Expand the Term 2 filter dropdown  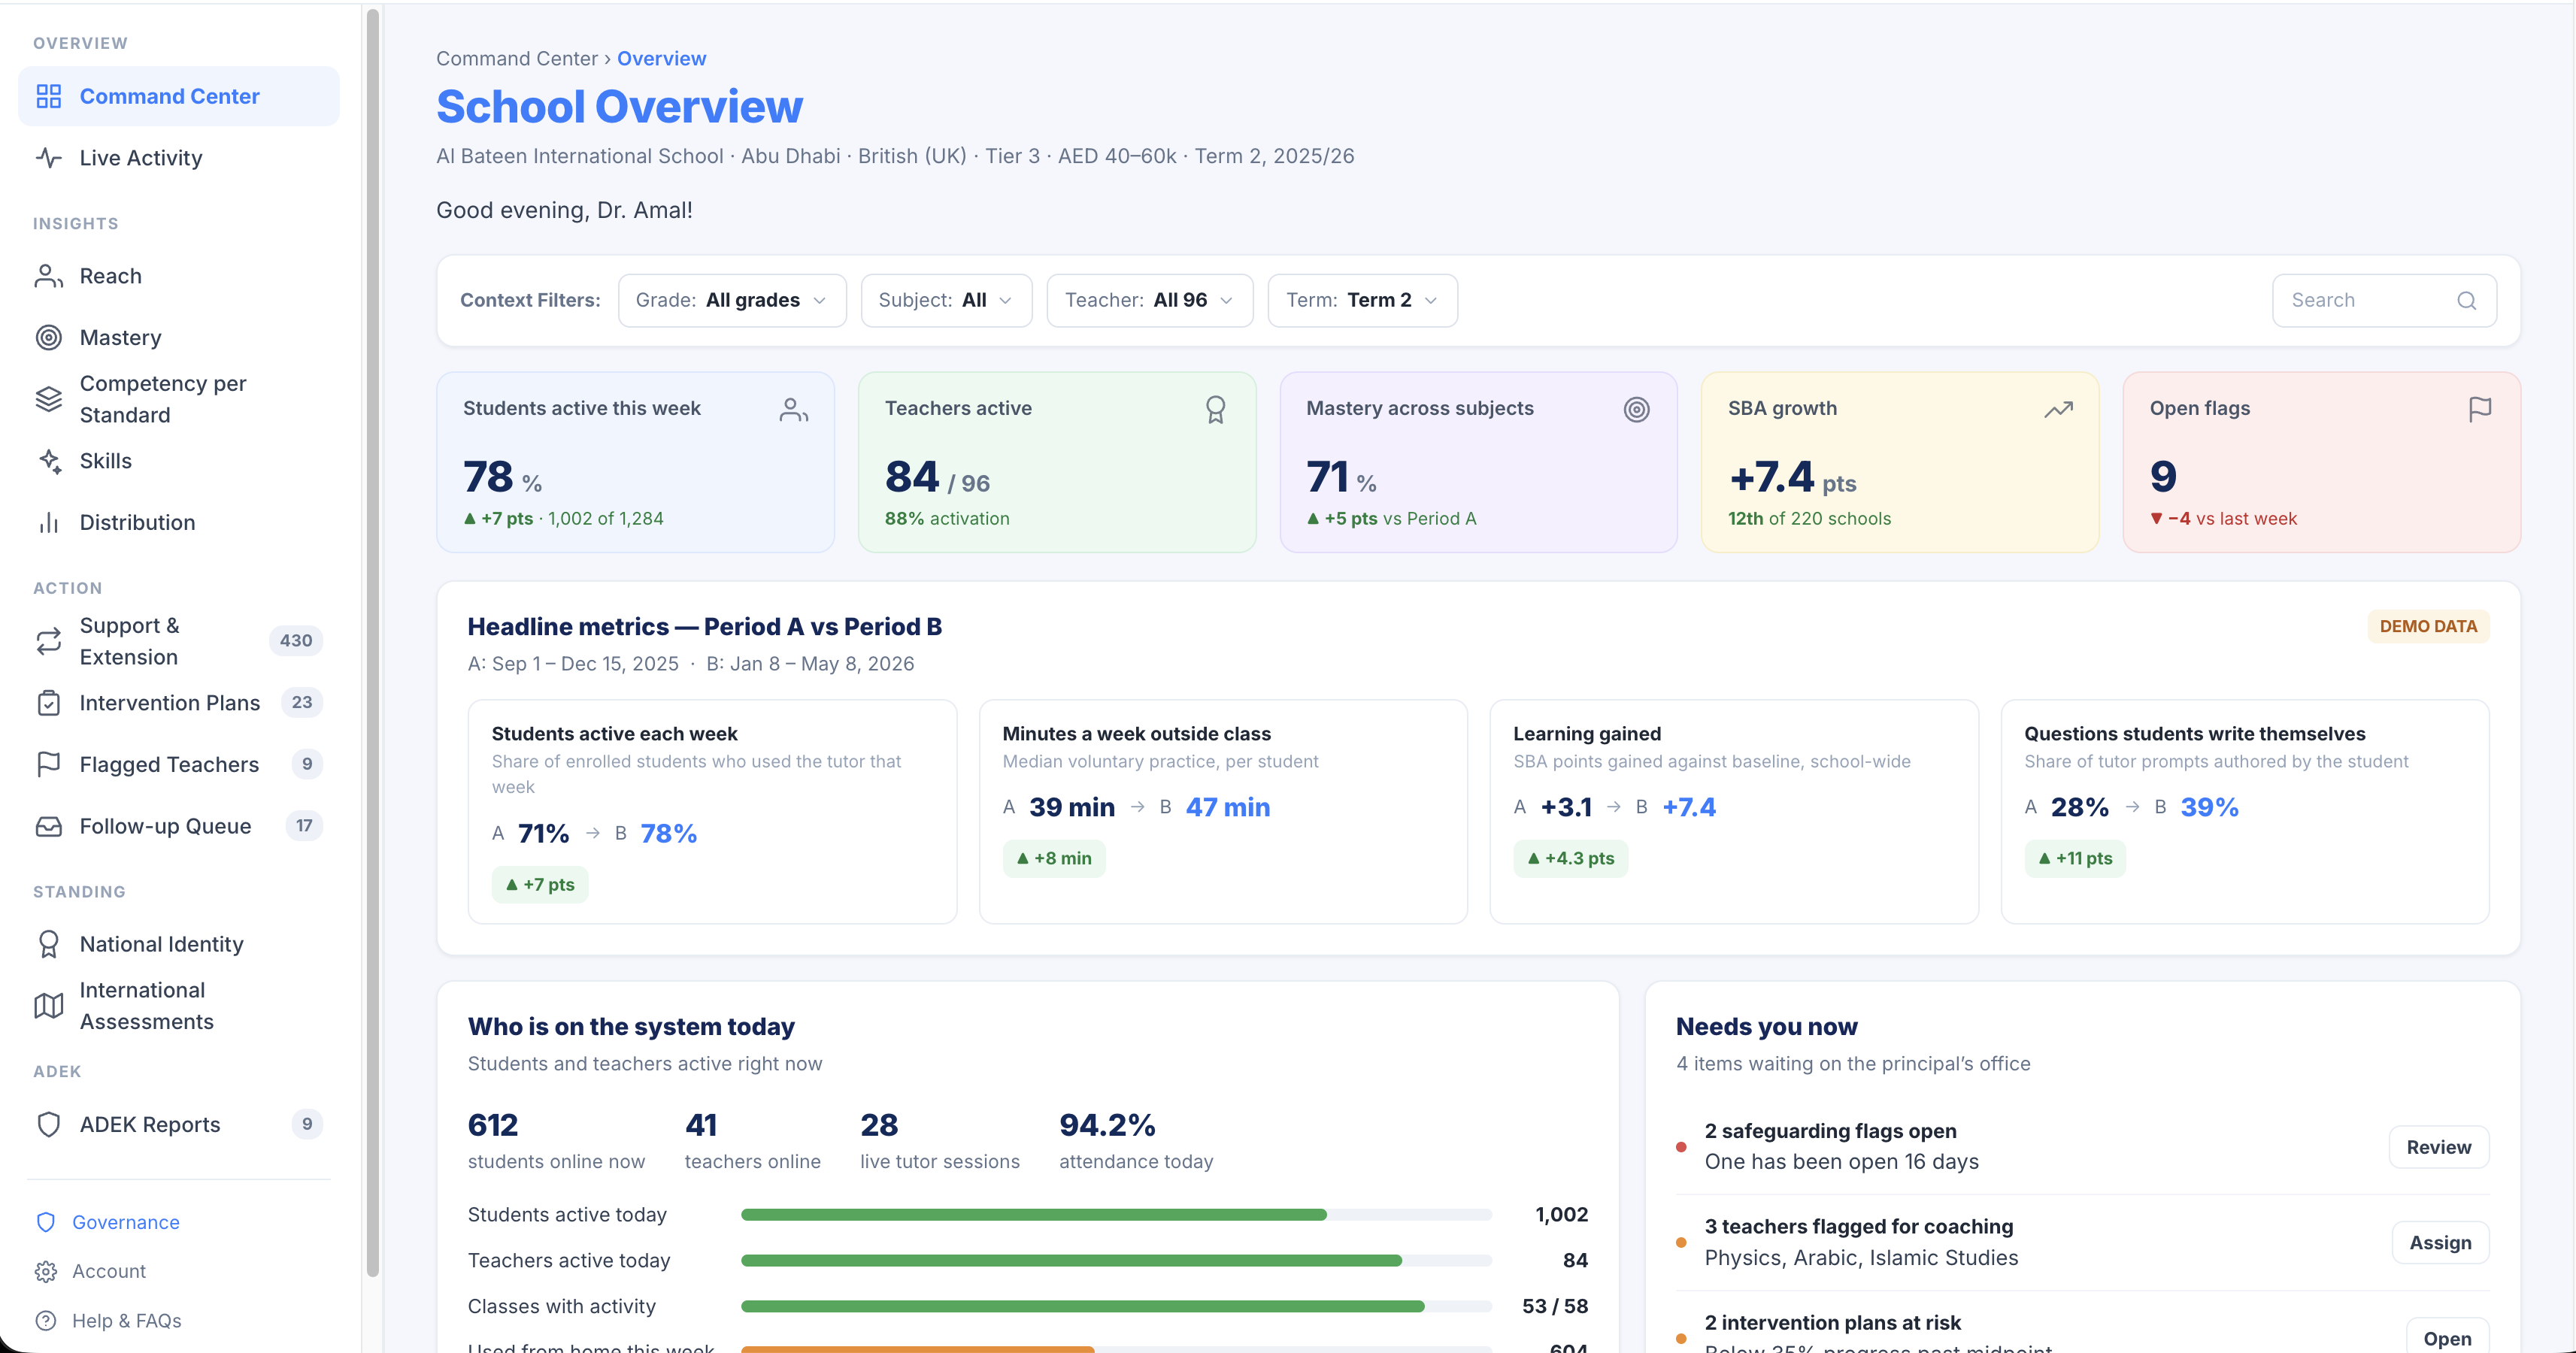[x=1362, y=300]
